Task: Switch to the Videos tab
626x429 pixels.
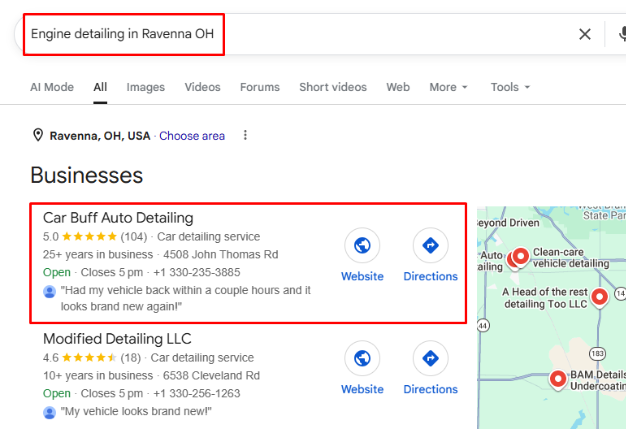Action: (x=202, y=87)
